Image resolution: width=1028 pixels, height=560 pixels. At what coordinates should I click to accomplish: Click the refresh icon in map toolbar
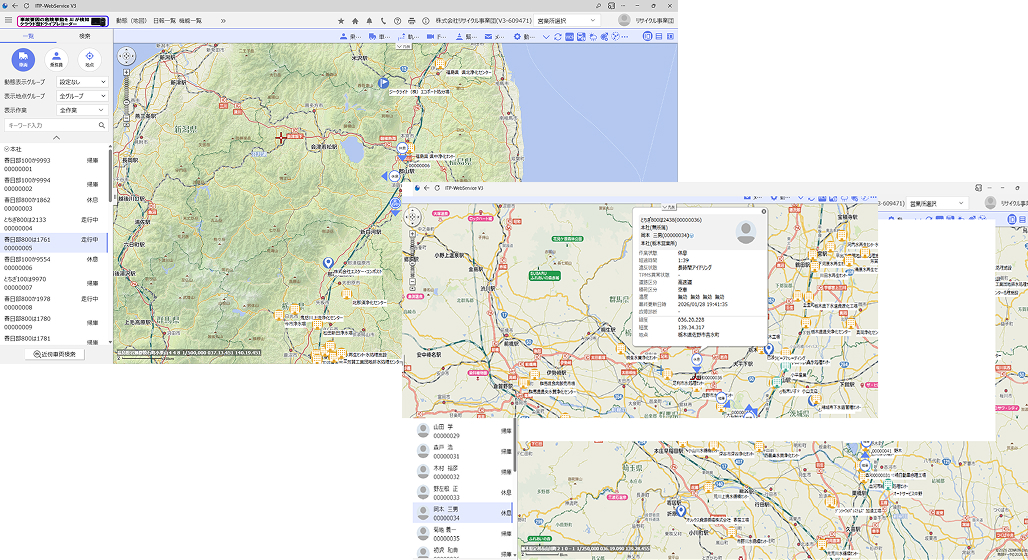[558, 37]
